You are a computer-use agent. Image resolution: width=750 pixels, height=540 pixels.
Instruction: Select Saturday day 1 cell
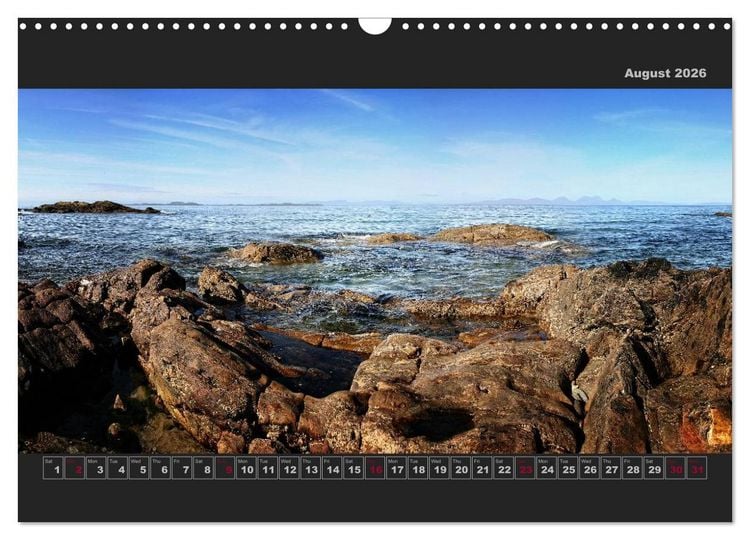53,468
